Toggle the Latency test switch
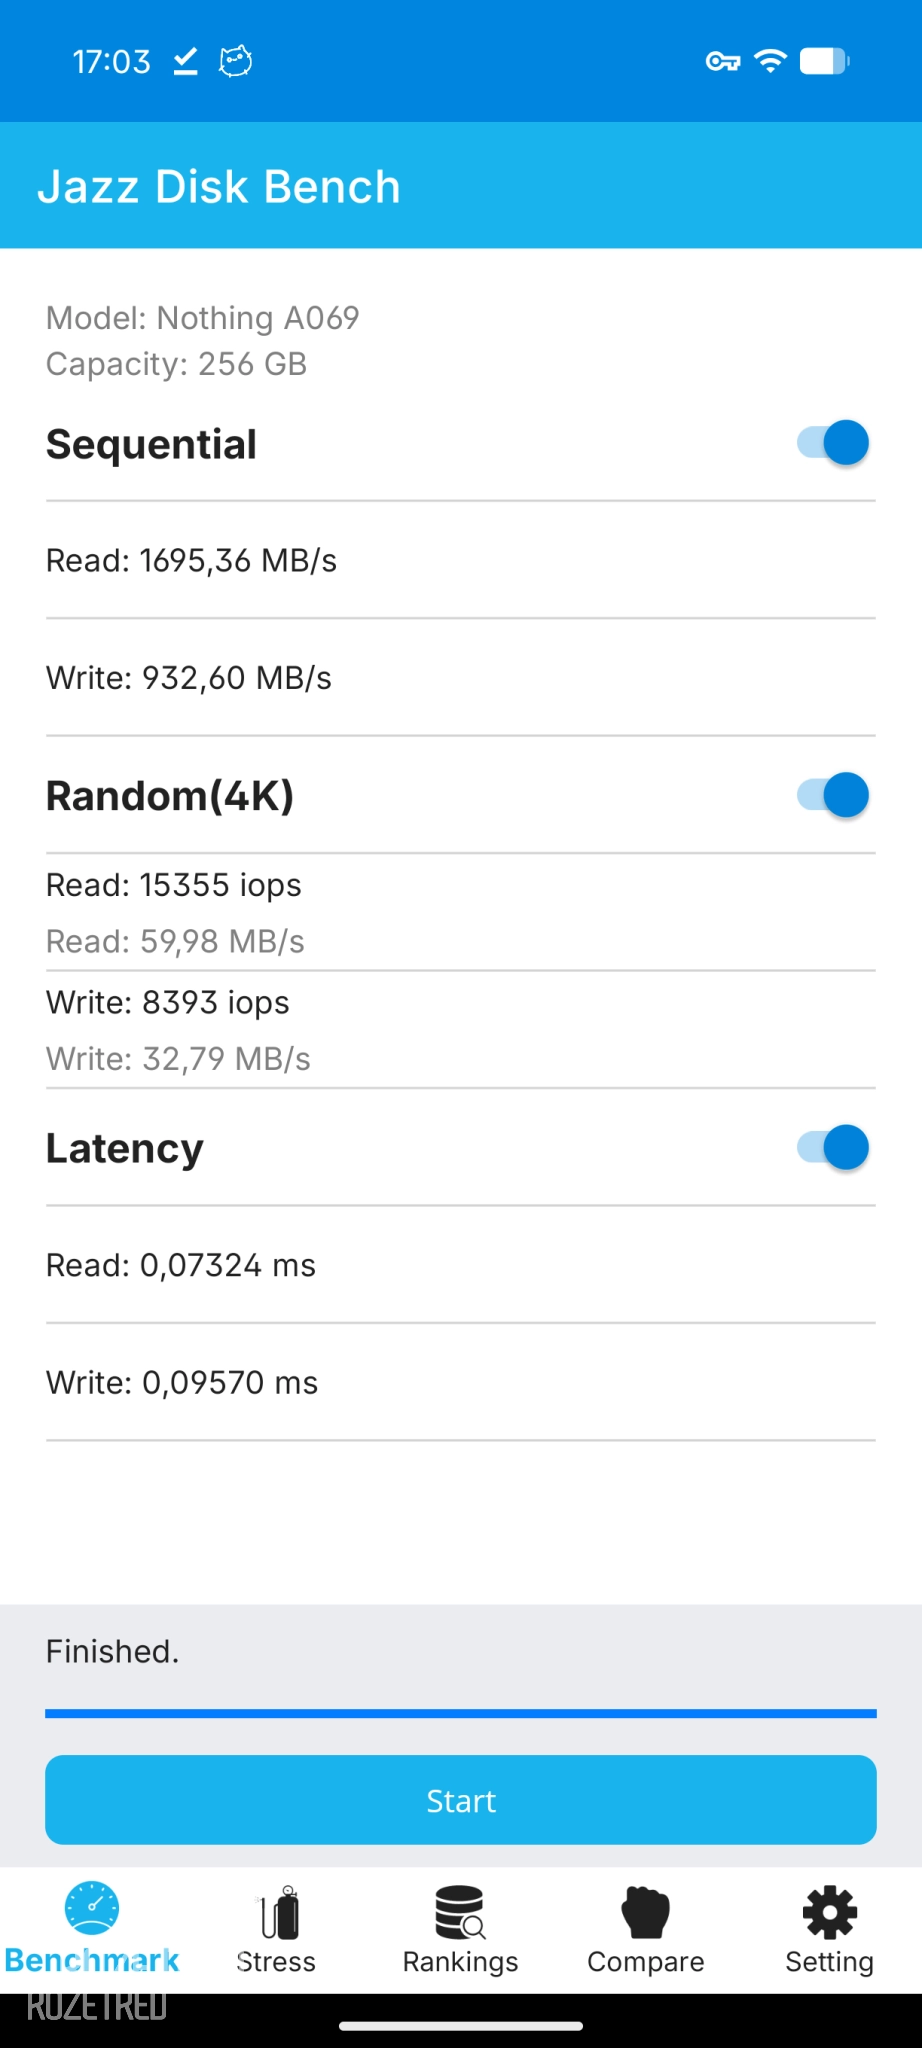 coord(833,1147)
